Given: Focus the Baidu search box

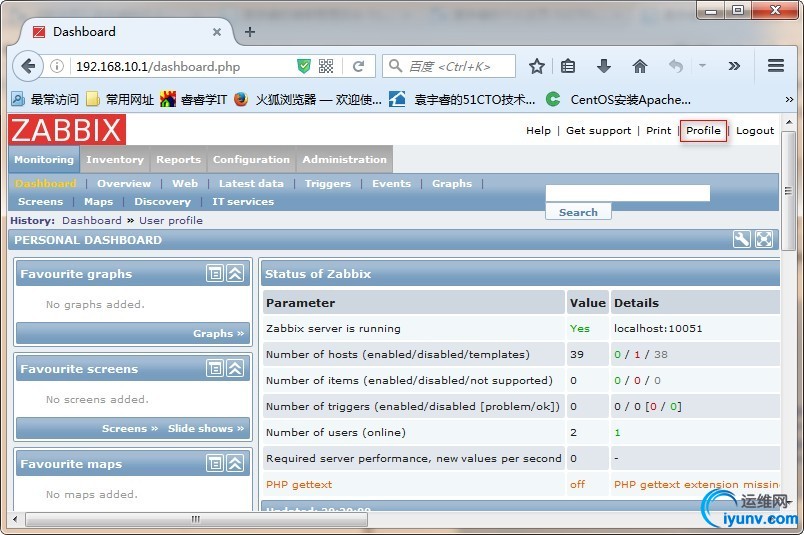Looking at the screenshot, I should [x=449, y=66].
